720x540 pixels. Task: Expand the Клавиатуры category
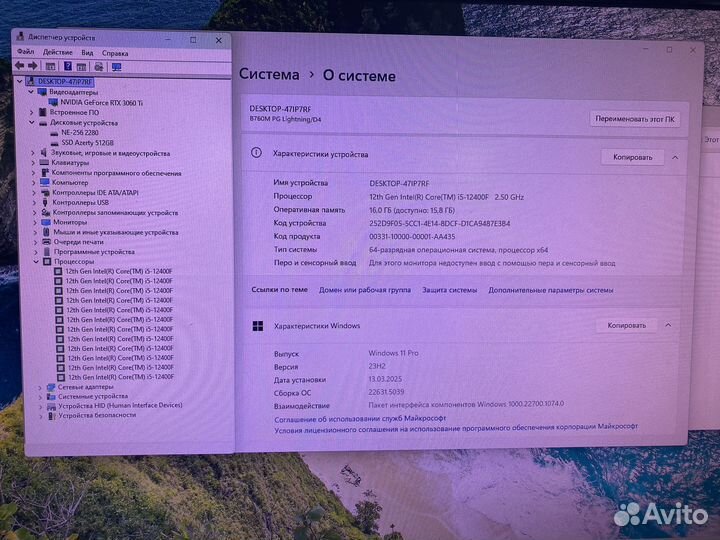pos(33,163)
